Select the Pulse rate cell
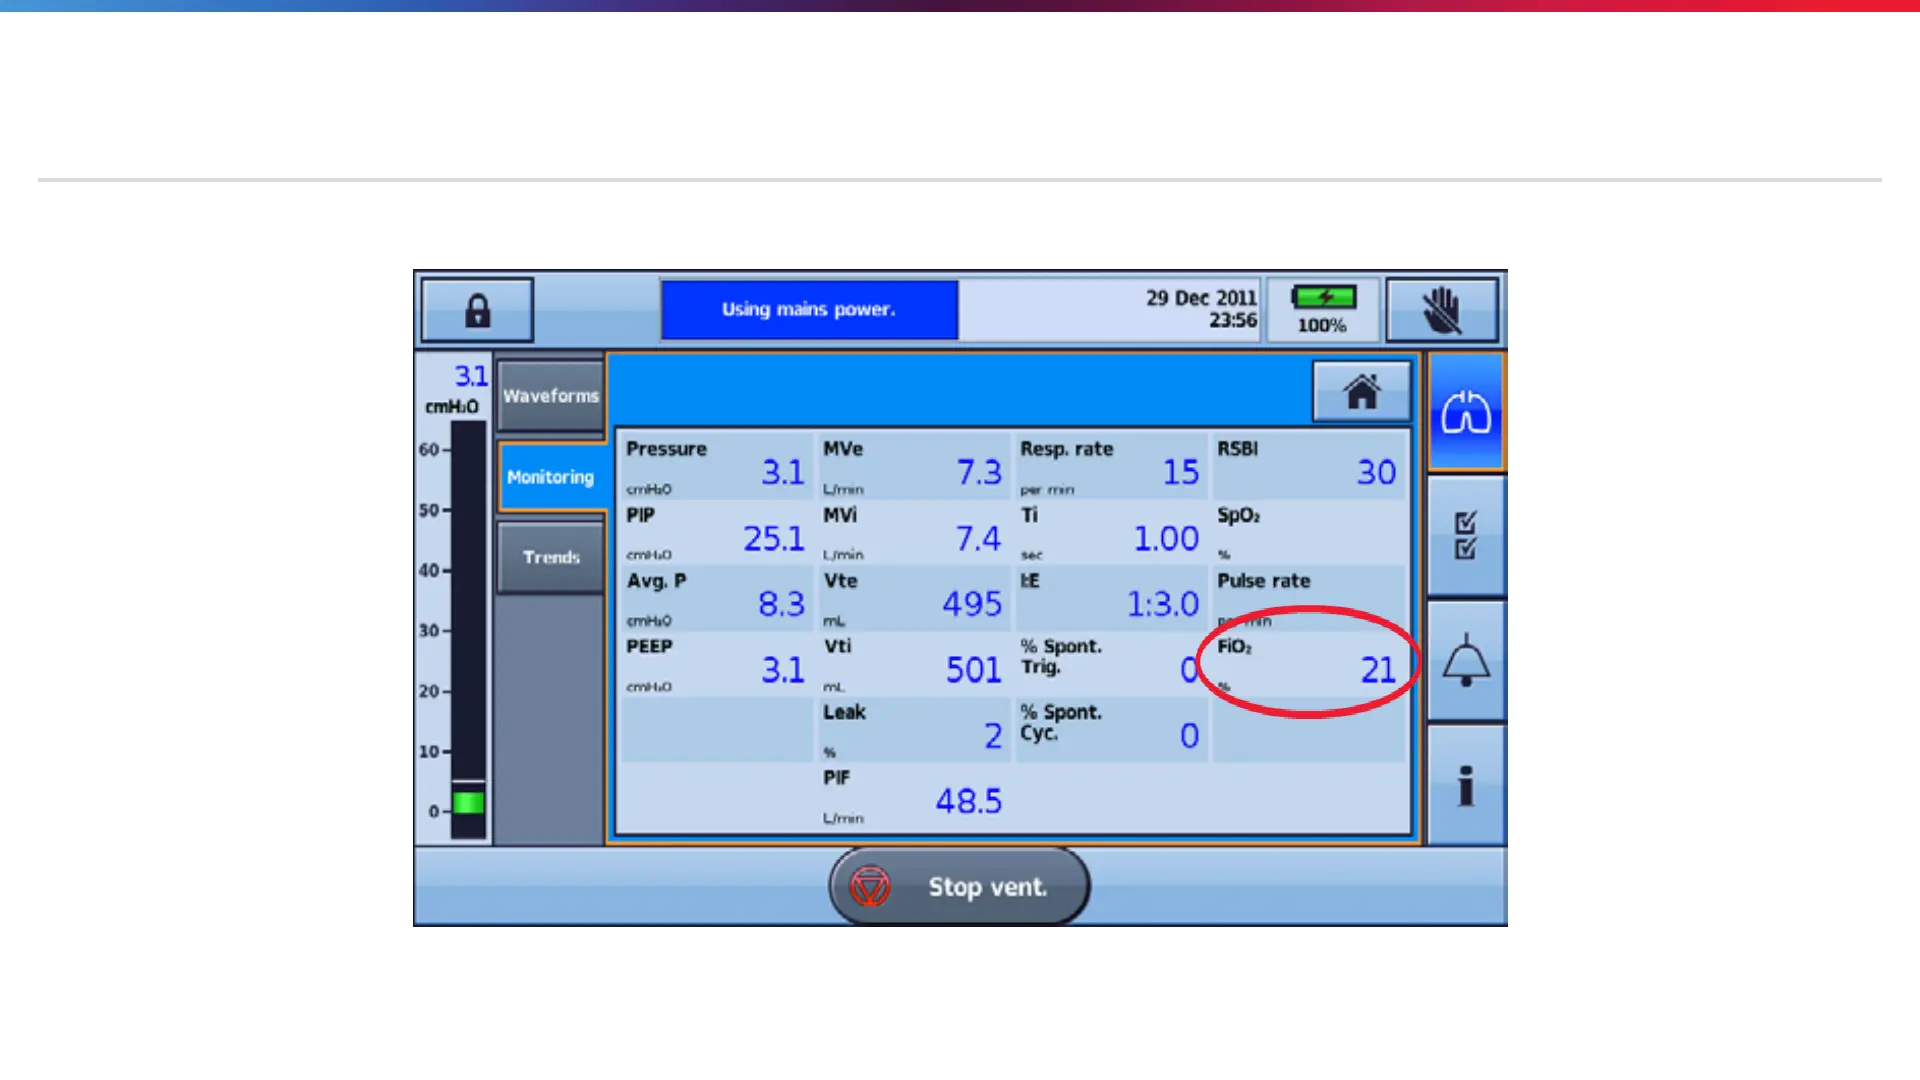 (x=1308, y=599)
